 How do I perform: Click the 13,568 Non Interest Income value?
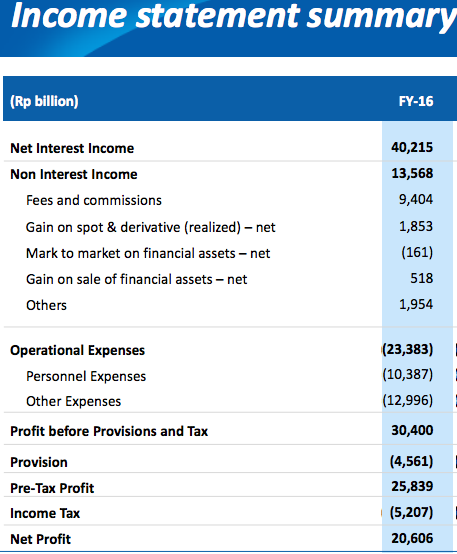(x=412, y=173)
